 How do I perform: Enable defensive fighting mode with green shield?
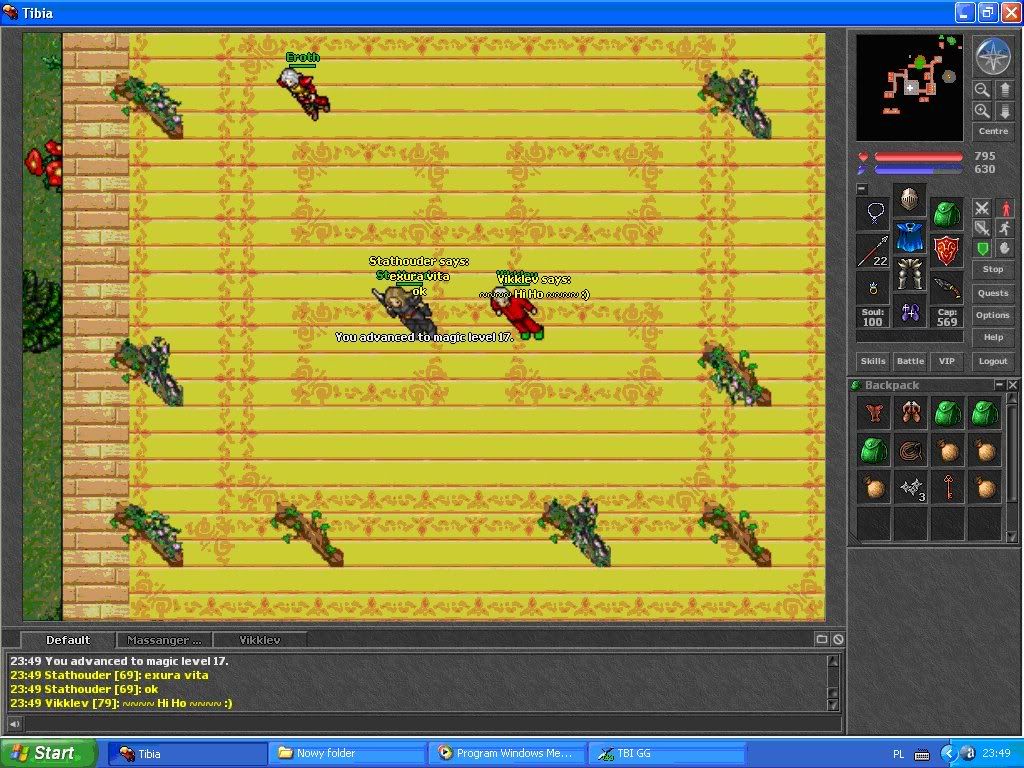click(x=982, y=248)
